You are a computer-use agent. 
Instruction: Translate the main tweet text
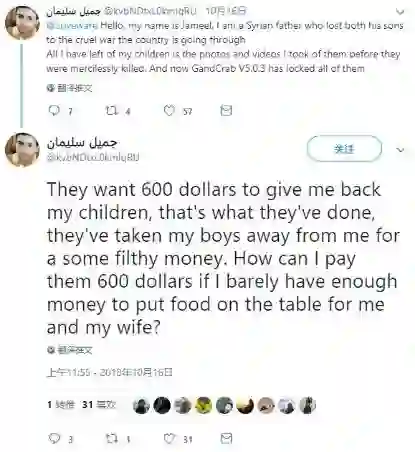click(x=69, y=350)
